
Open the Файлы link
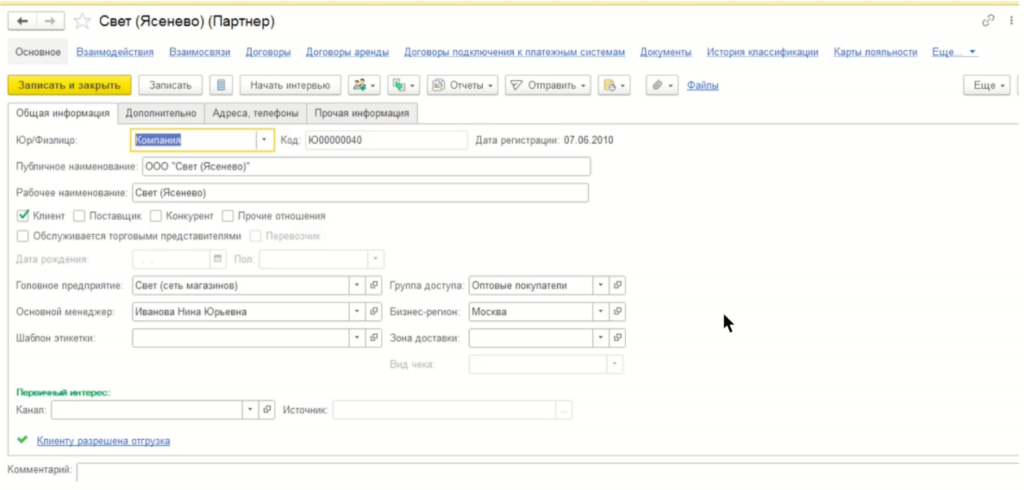[x=703, y=85]
